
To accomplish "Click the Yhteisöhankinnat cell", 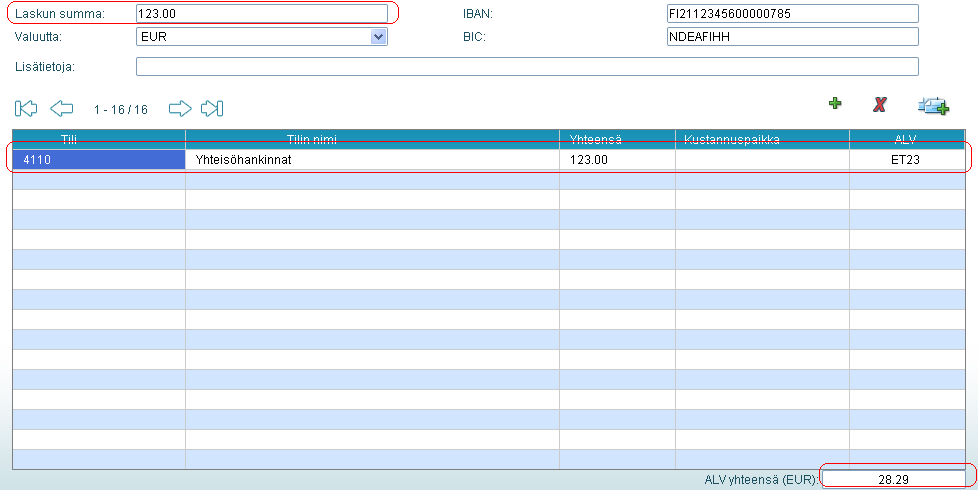I will pos(372,160).
